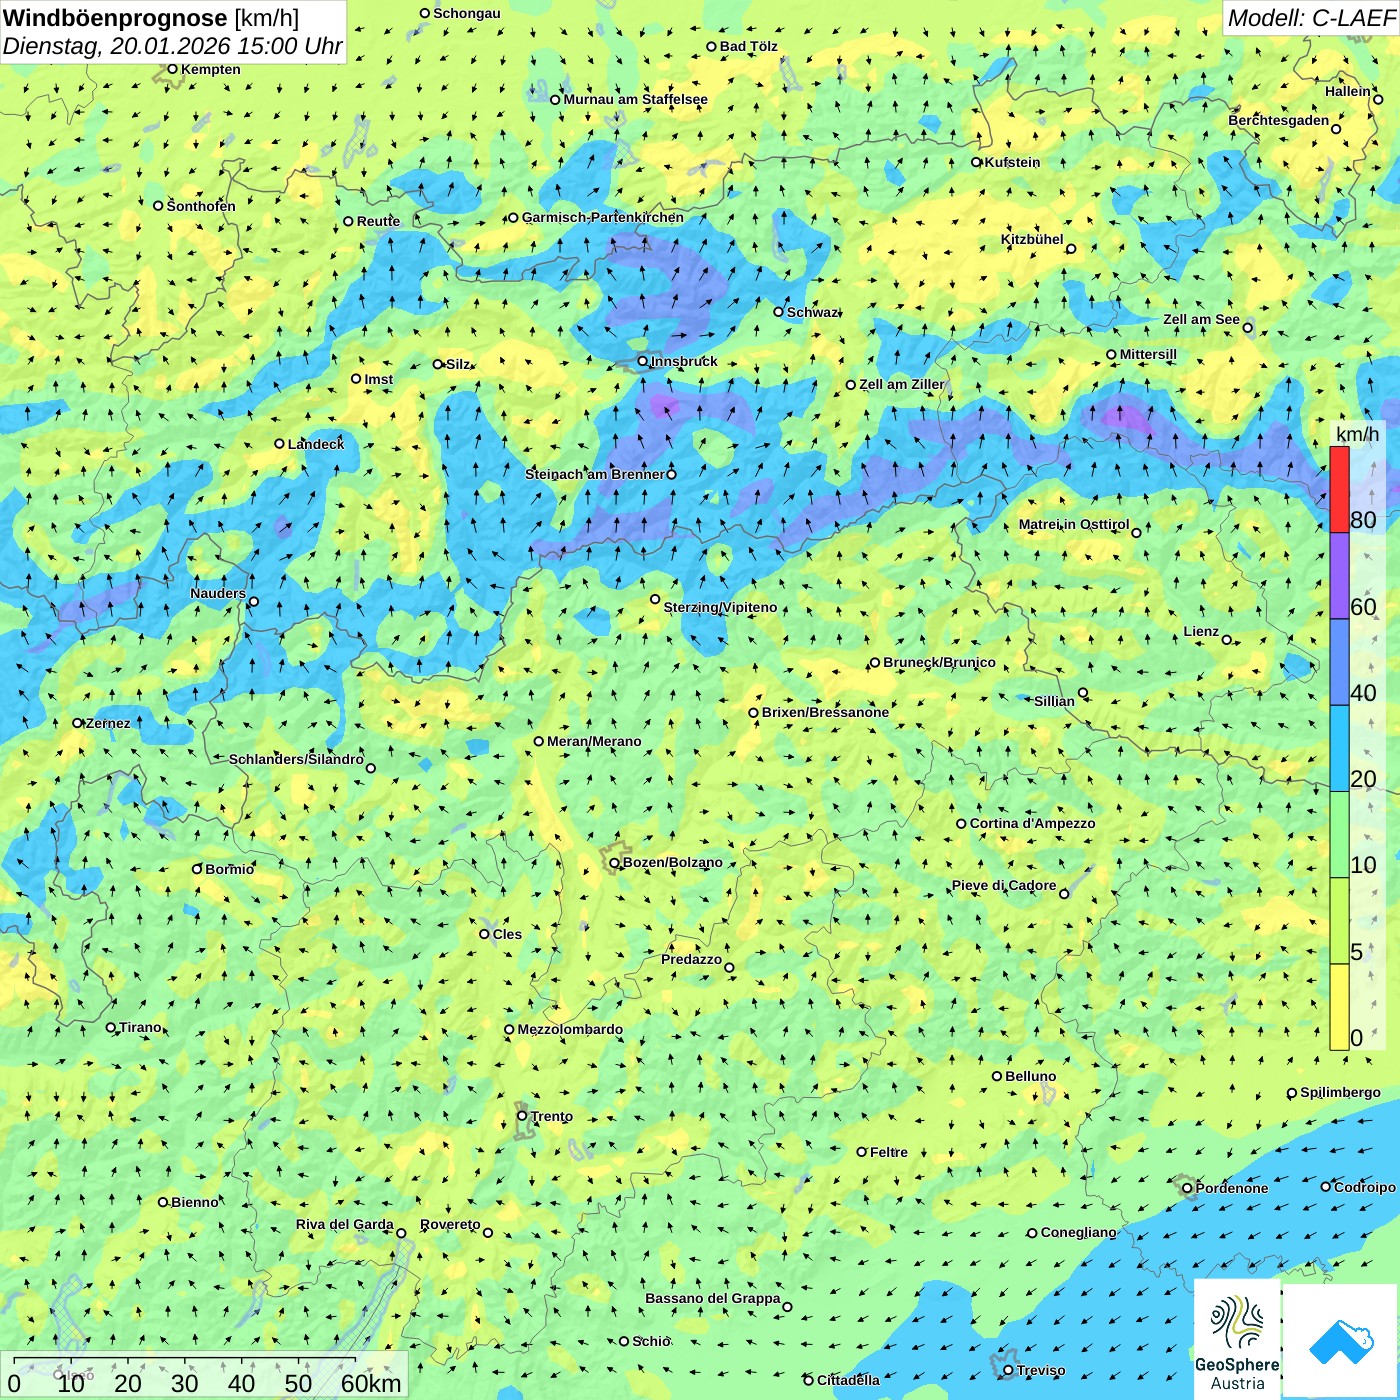The image size is (1400, 1400).
Task: Click the Belluno location marker
Action: 996,1076
